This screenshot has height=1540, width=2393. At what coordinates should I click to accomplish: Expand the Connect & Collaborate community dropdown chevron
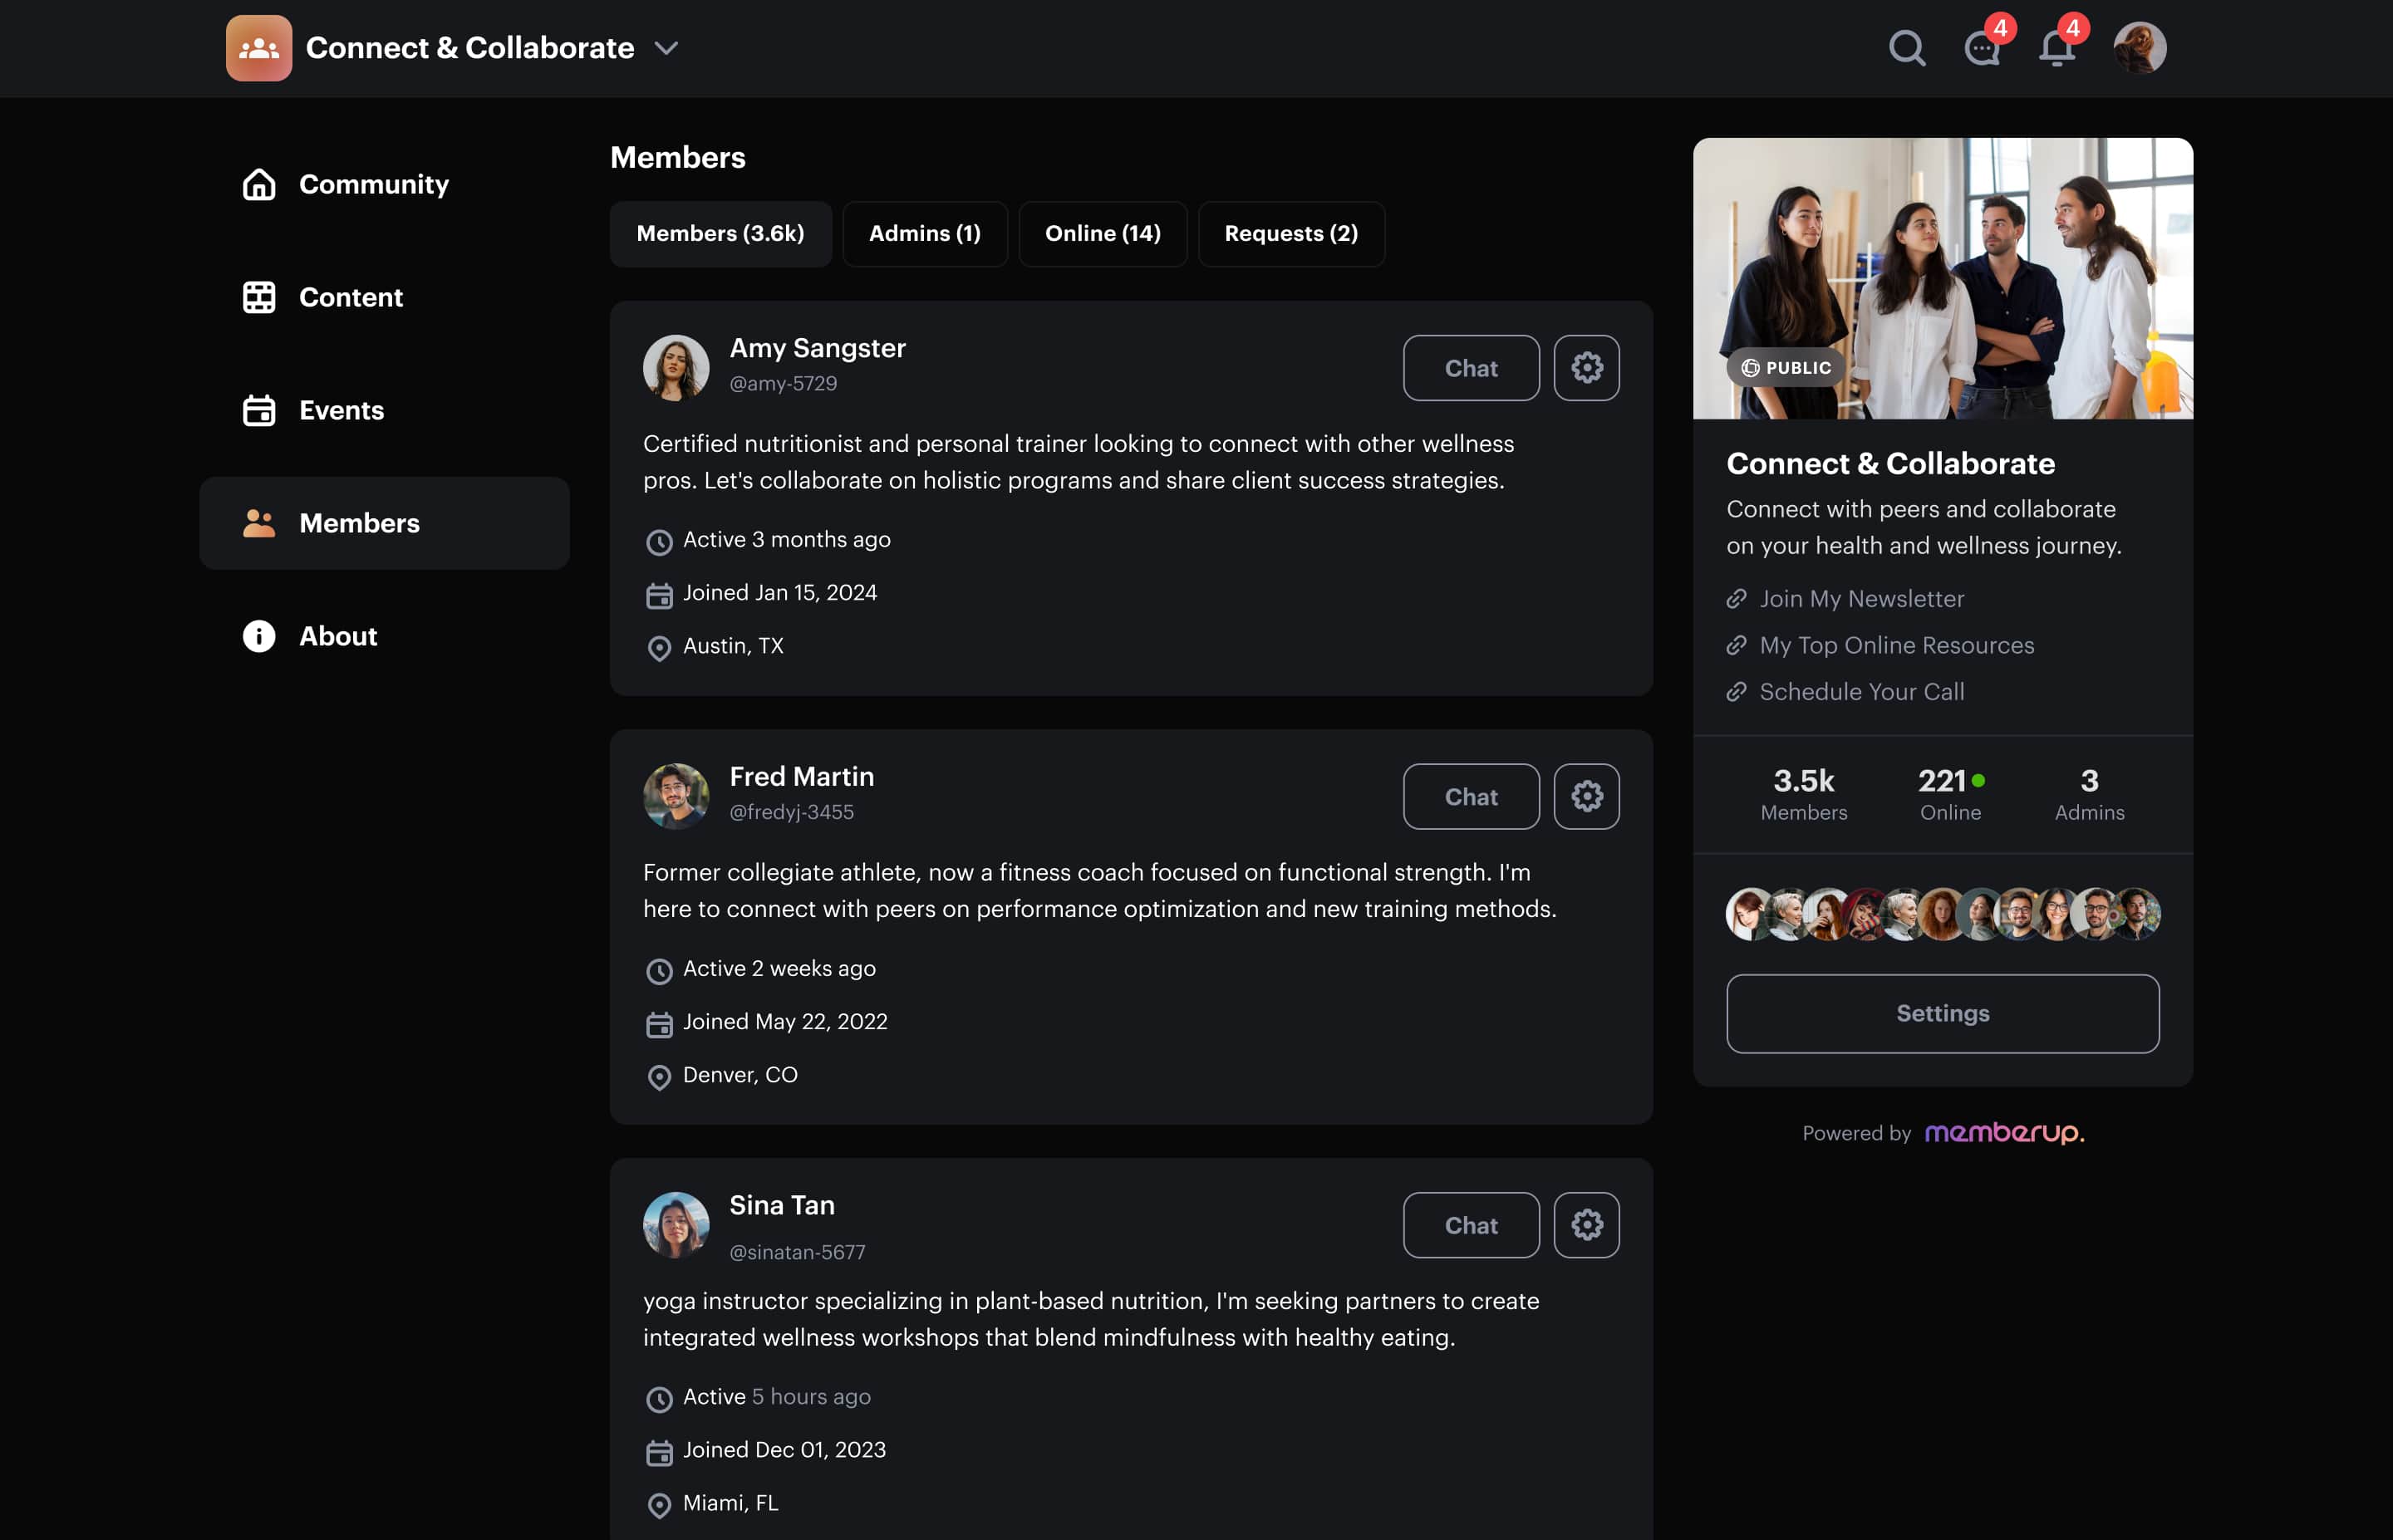[666, 48]
